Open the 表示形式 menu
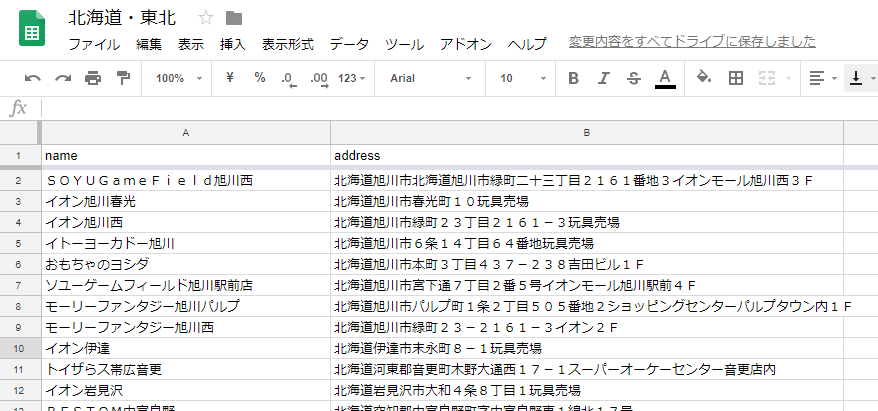 [x=288, y=44]
